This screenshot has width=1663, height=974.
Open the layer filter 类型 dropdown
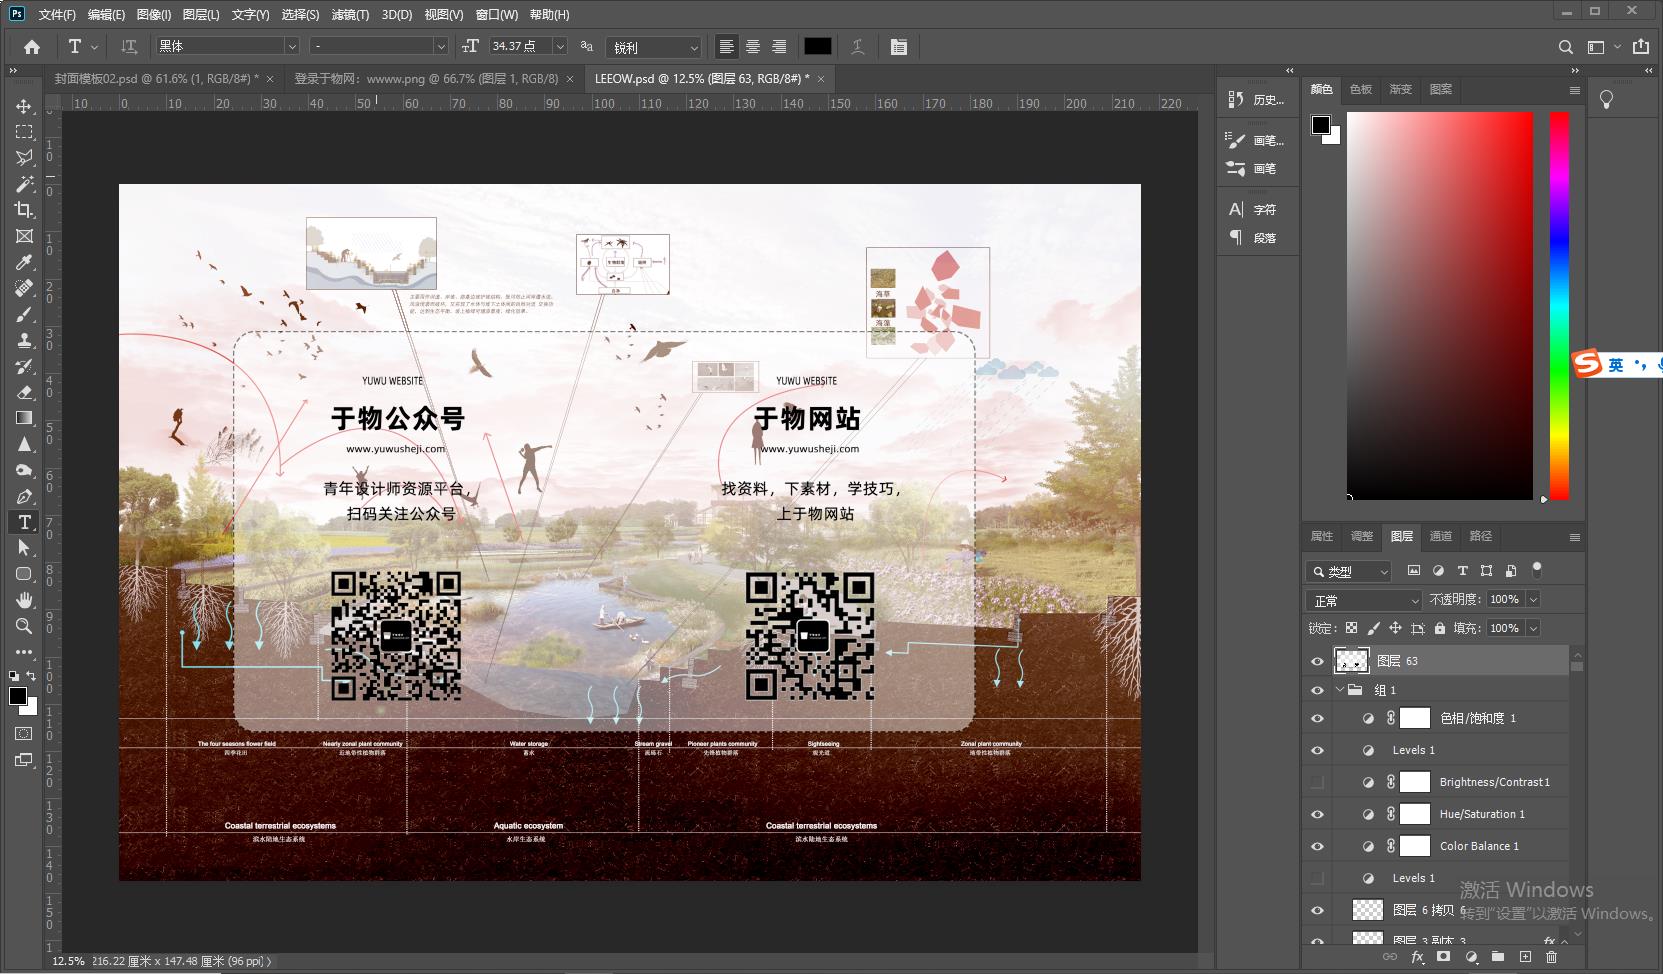point(1348,571)
